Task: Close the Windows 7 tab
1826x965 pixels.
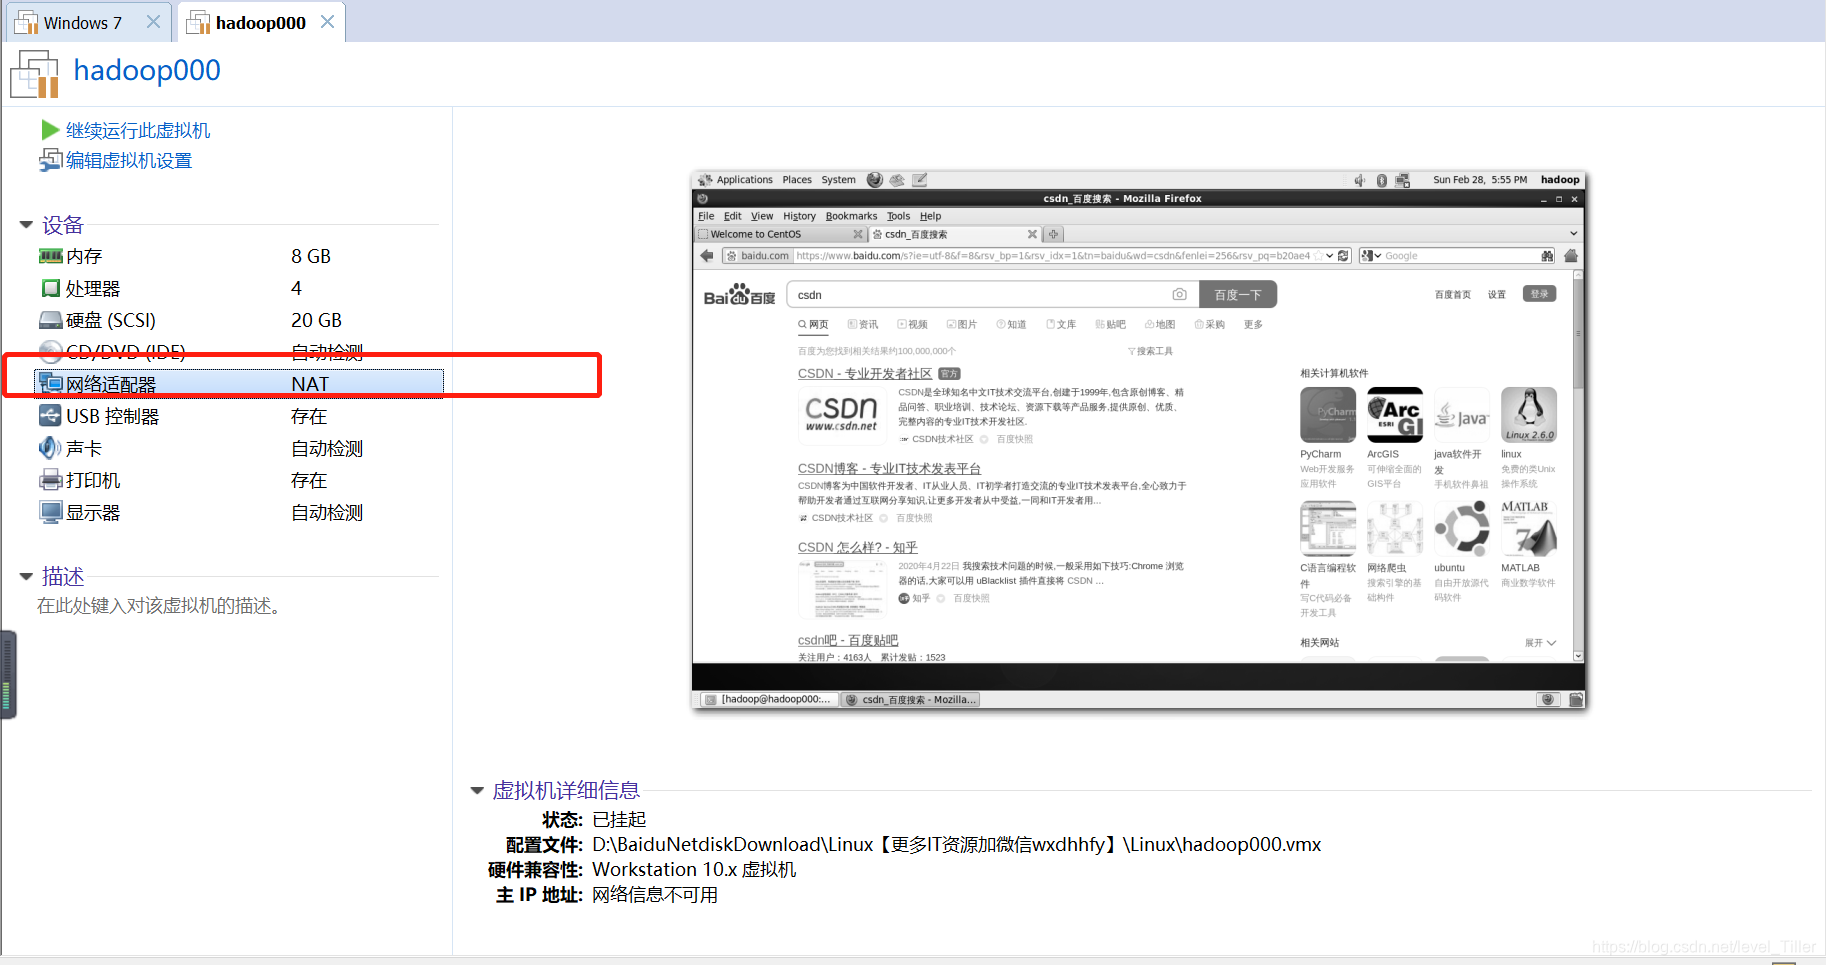Action: (153, 22)
